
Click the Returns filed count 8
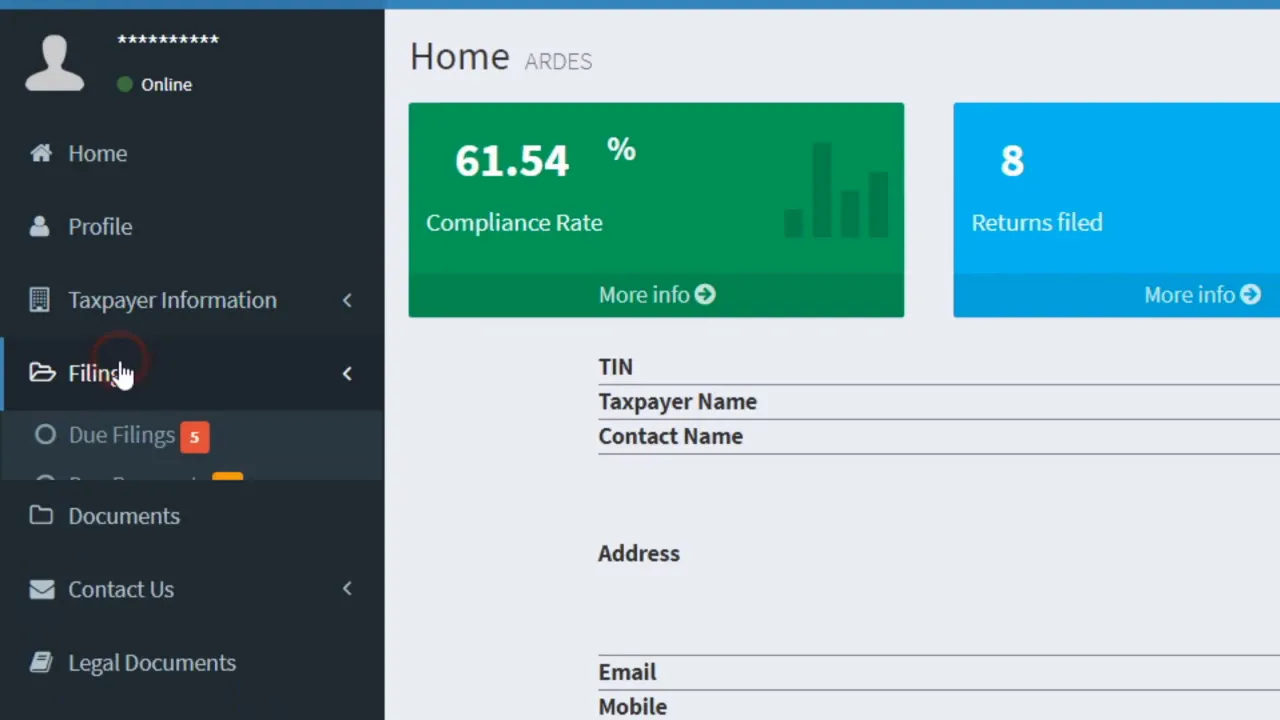[x=1012, y=160]
